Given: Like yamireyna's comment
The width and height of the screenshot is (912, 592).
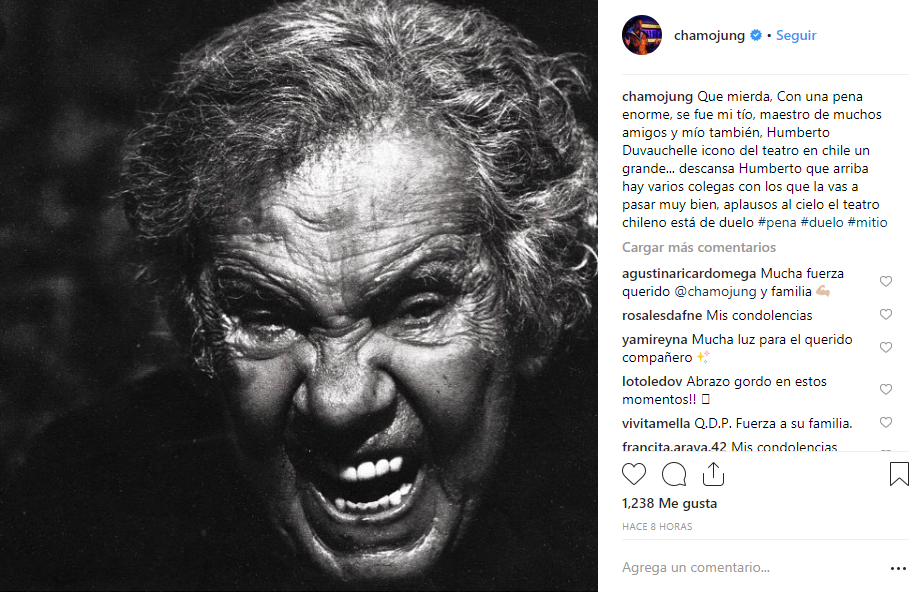Looking at the screenshot, I should (x=885, y=348).
